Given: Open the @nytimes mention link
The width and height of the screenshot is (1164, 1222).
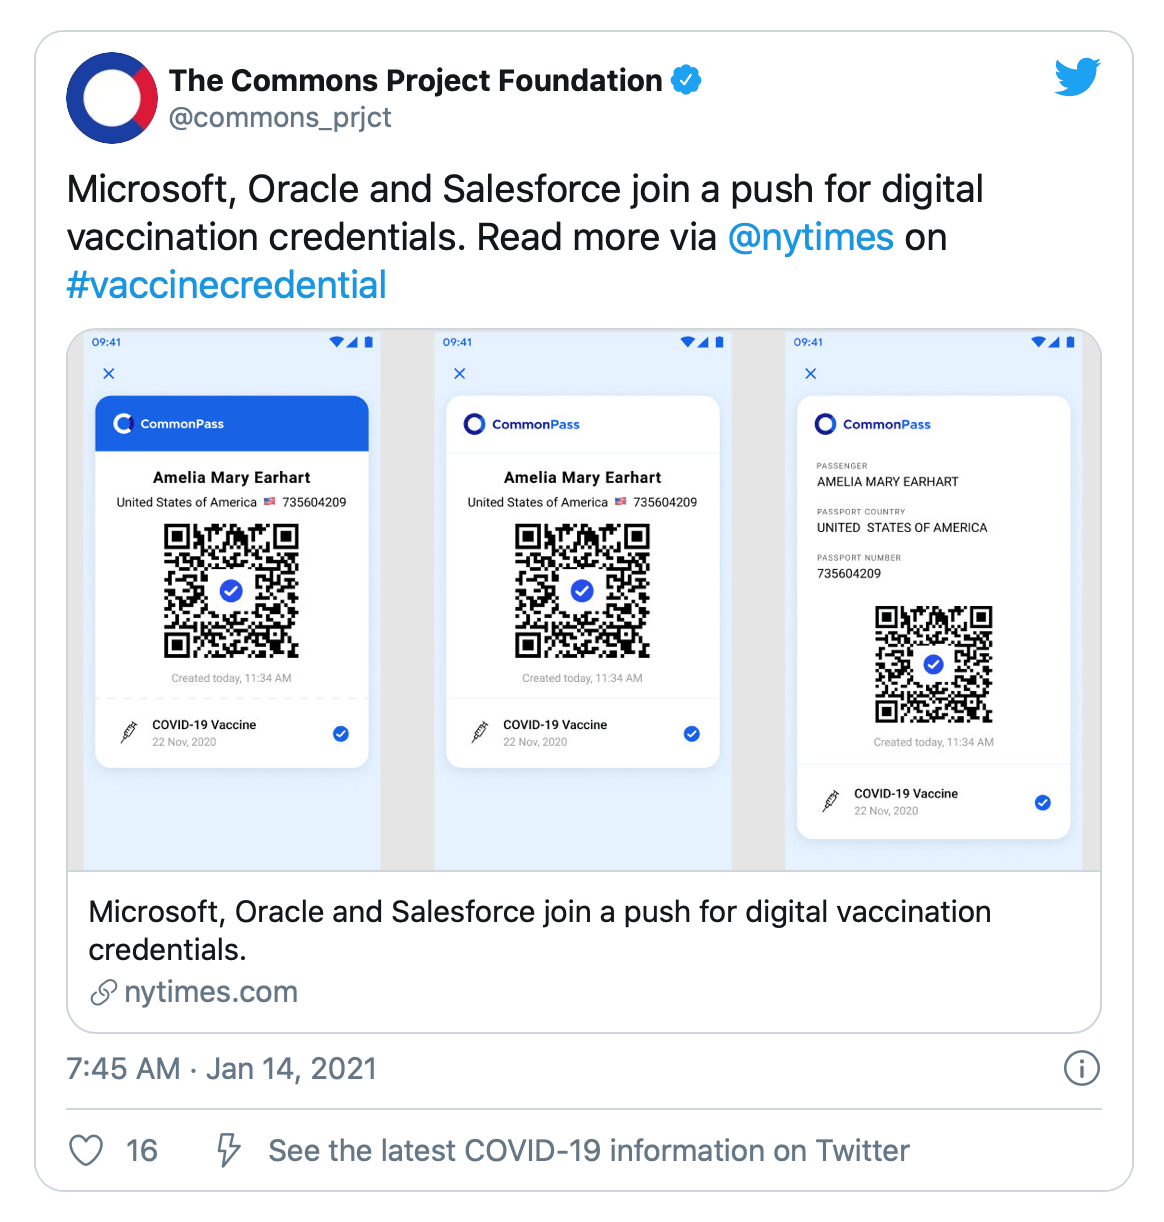Looking at the screenshot, I should pos(811,237).
